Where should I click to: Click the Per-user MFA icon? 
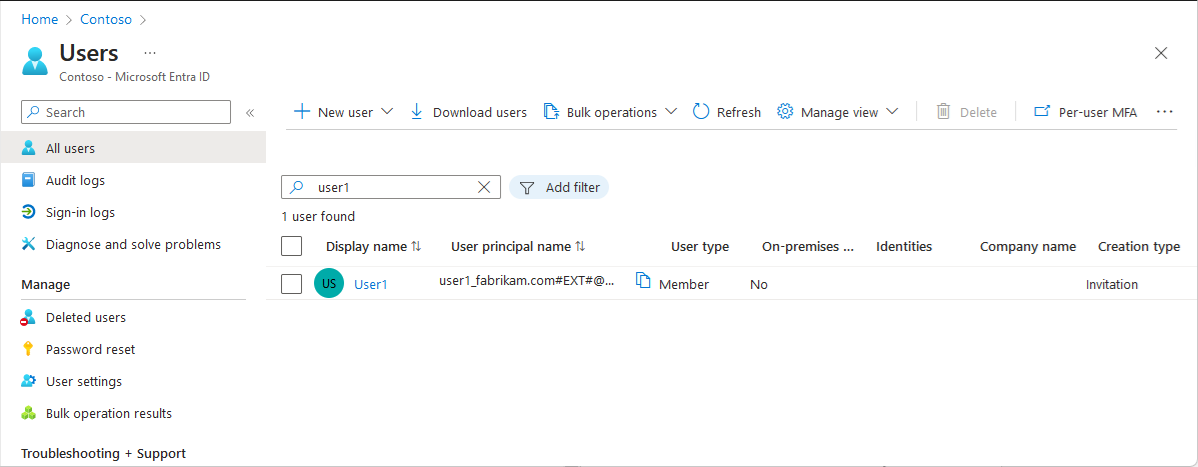pos(1042,112)
